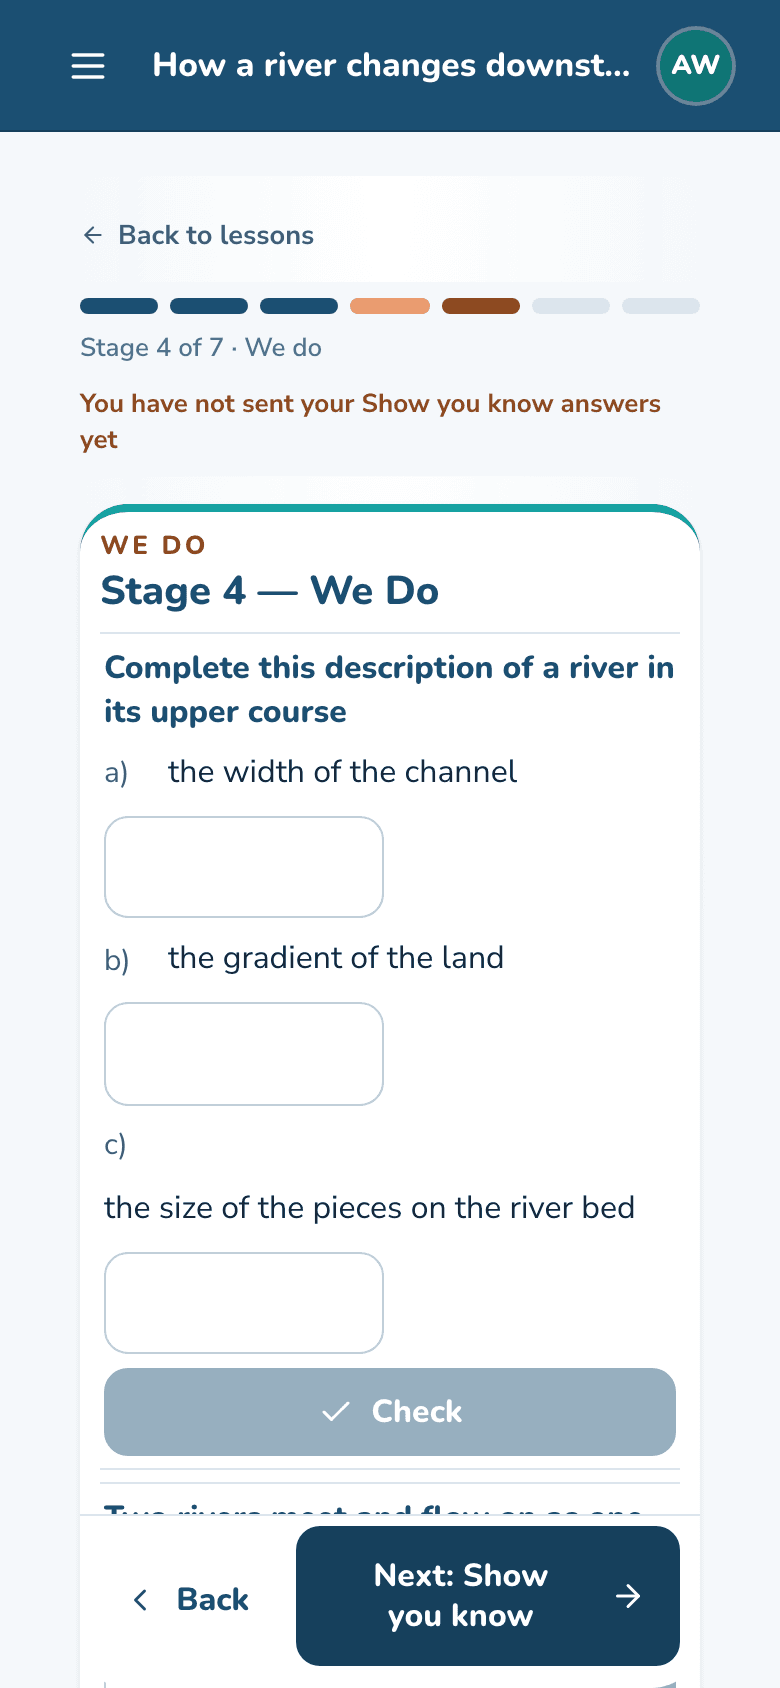
Task: Click the chevron left of Back
Action: [x=141, y=1599]
